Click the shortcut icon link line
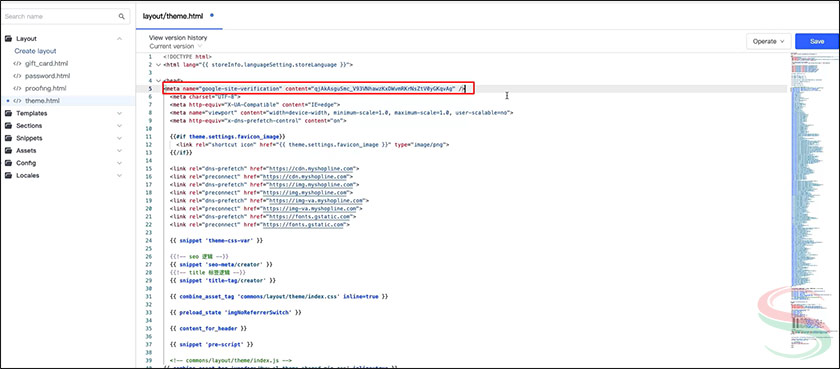840x369 pixels. coord(312,145)
